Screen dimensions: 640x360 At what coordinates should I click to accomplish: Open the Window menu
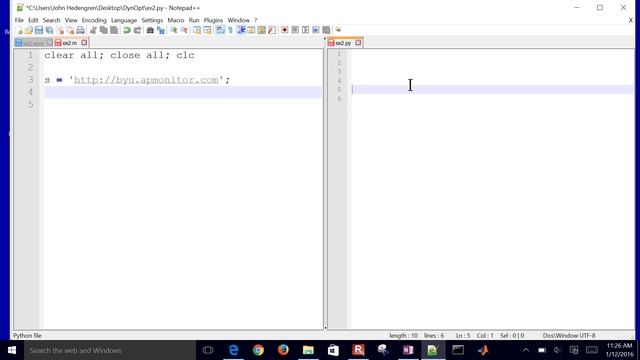click(x=238, y=20)
